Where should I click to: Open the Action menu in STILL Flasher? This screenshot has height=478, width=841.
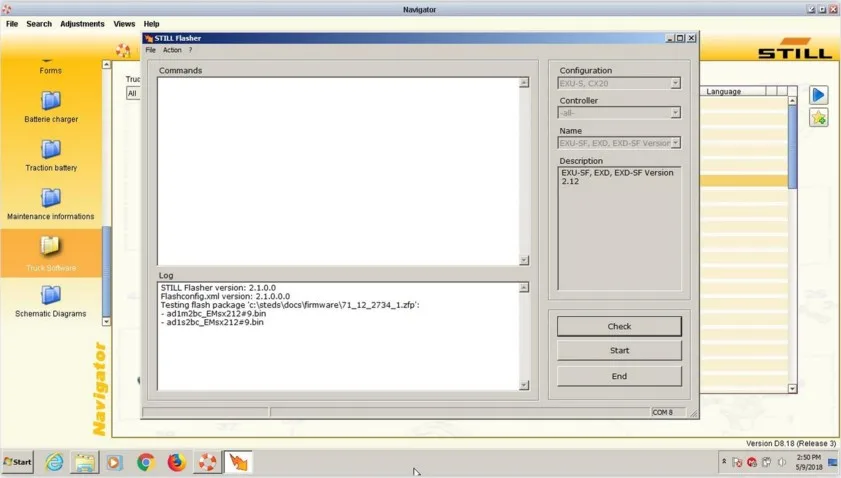coord(172,50)
